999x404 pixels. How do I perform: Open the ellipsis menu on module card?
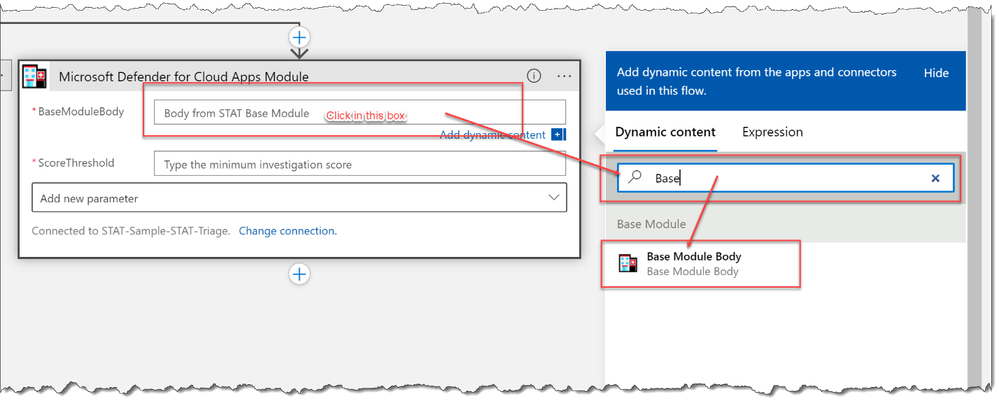tap(564, 76)
